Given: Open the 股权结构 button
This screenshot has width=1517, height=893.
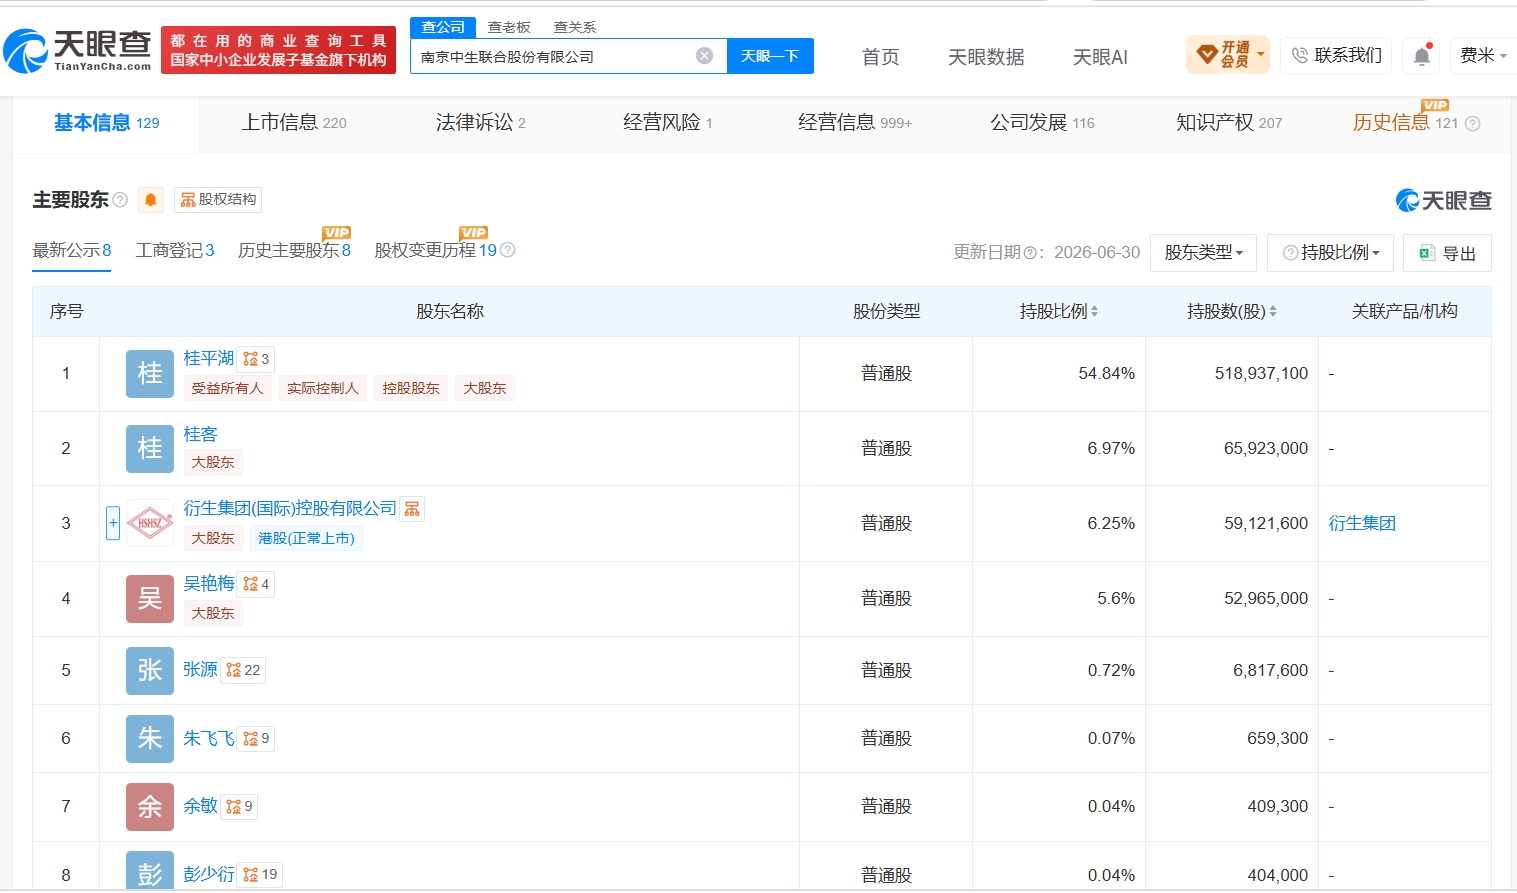Looking at the screenshot, I should coord(218,200).
